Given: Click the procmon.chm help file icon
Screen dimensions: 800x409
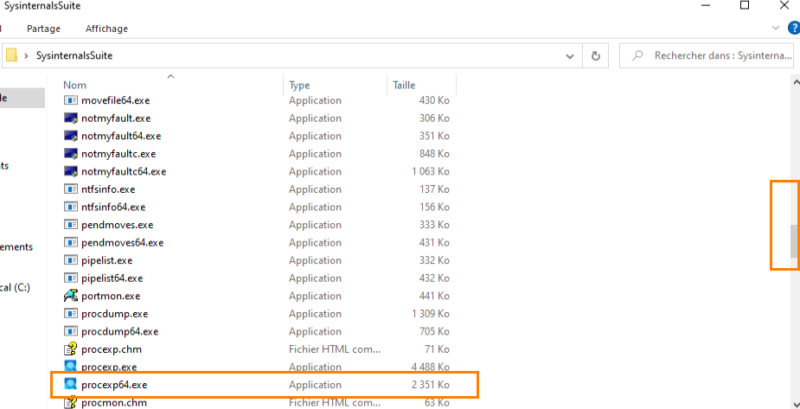Looking at the screenshot, I should click(70, 402).
